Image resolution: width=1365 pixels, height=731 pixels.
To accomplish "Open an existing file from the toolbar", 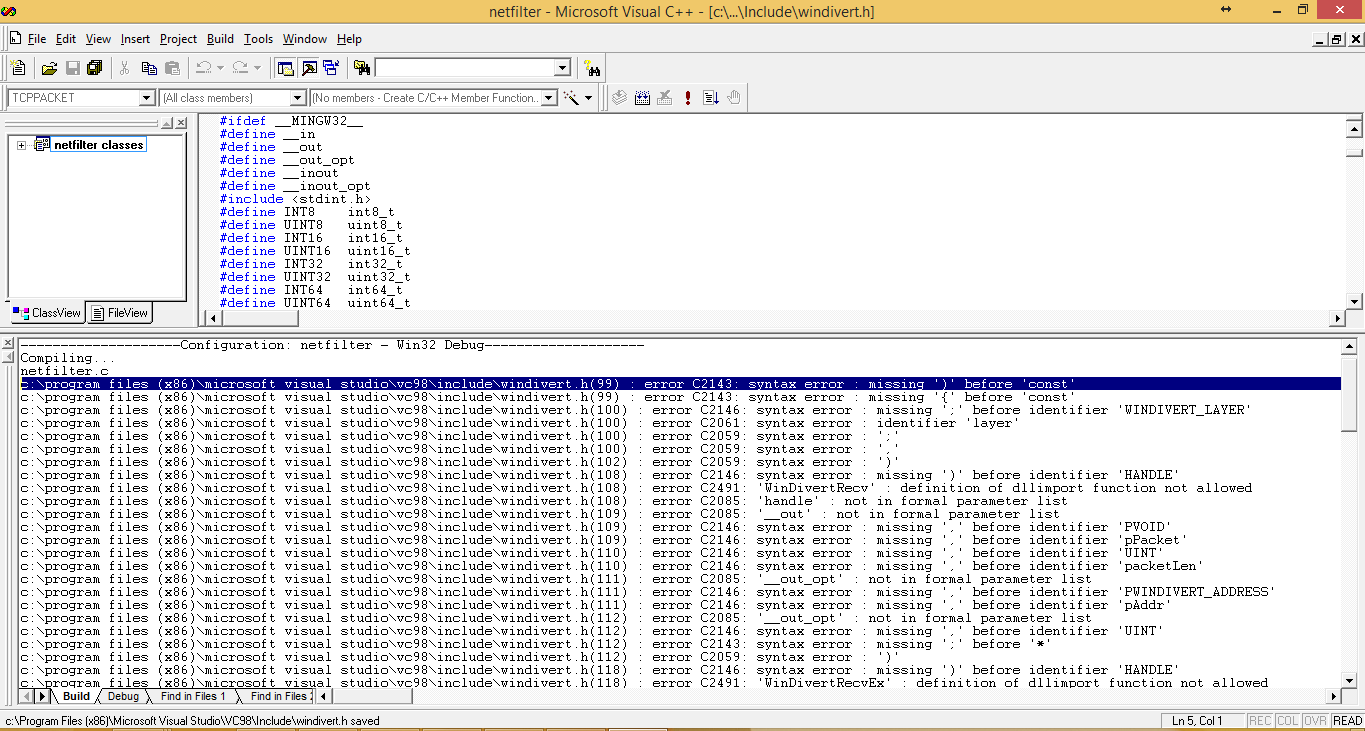I will pyautogui.click(x=48, y=67).
